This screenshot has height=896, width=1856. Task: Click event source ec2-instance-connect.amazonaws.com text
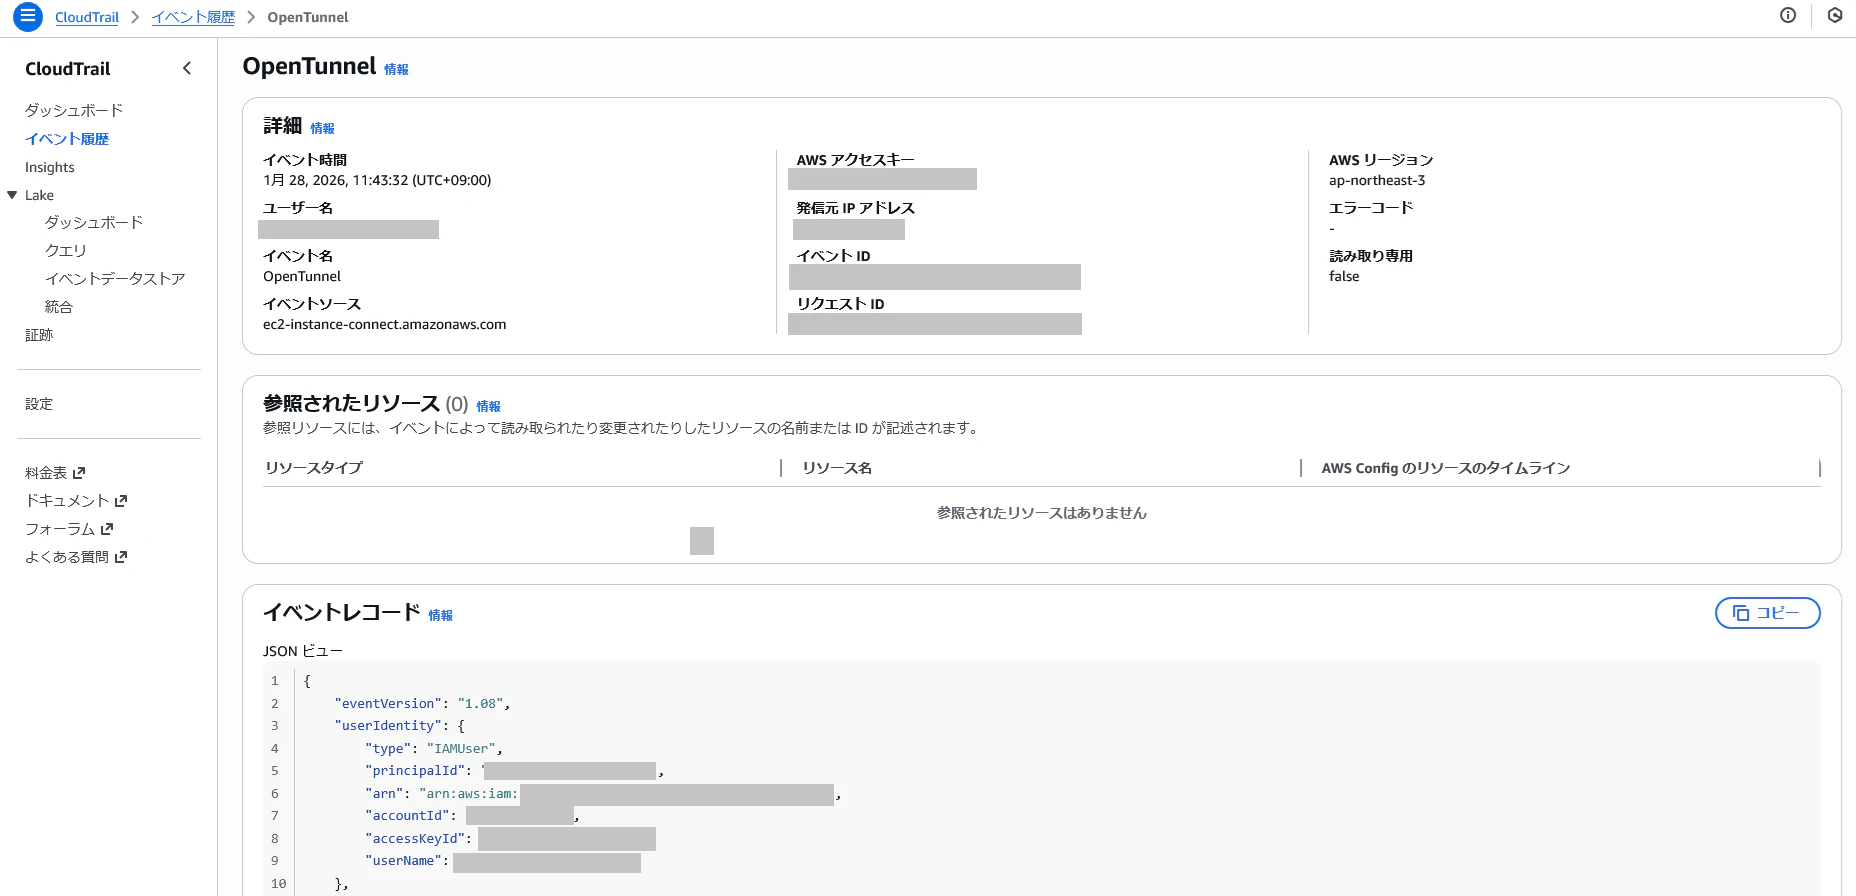[x=385, y=324]
